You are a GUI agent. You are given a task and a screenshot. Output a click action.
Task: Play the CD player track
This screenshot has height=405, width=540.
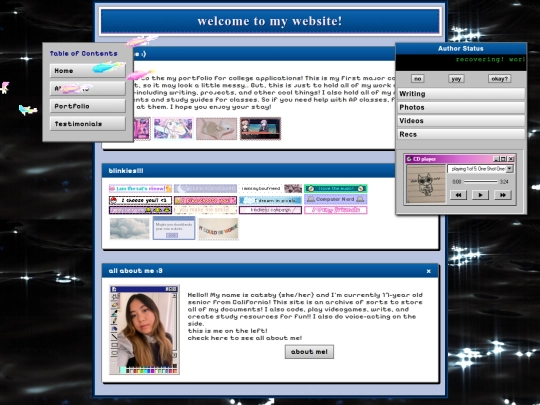click(x=480, y=195)
